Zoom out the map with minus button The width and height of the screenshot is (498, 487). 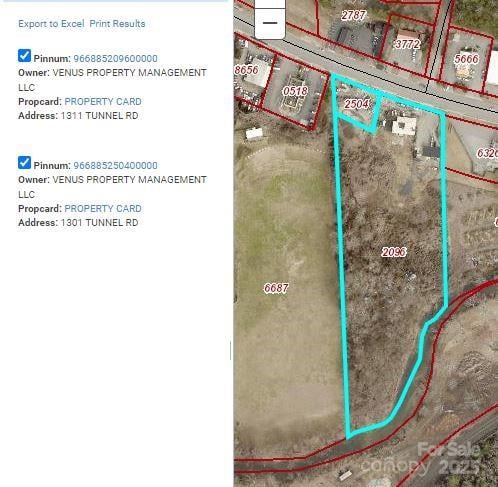tap(270, 23)
